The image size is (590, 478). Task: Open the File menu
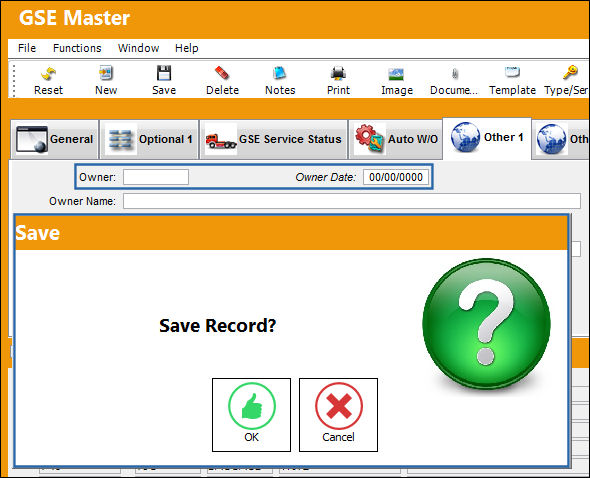coord(27,48)
